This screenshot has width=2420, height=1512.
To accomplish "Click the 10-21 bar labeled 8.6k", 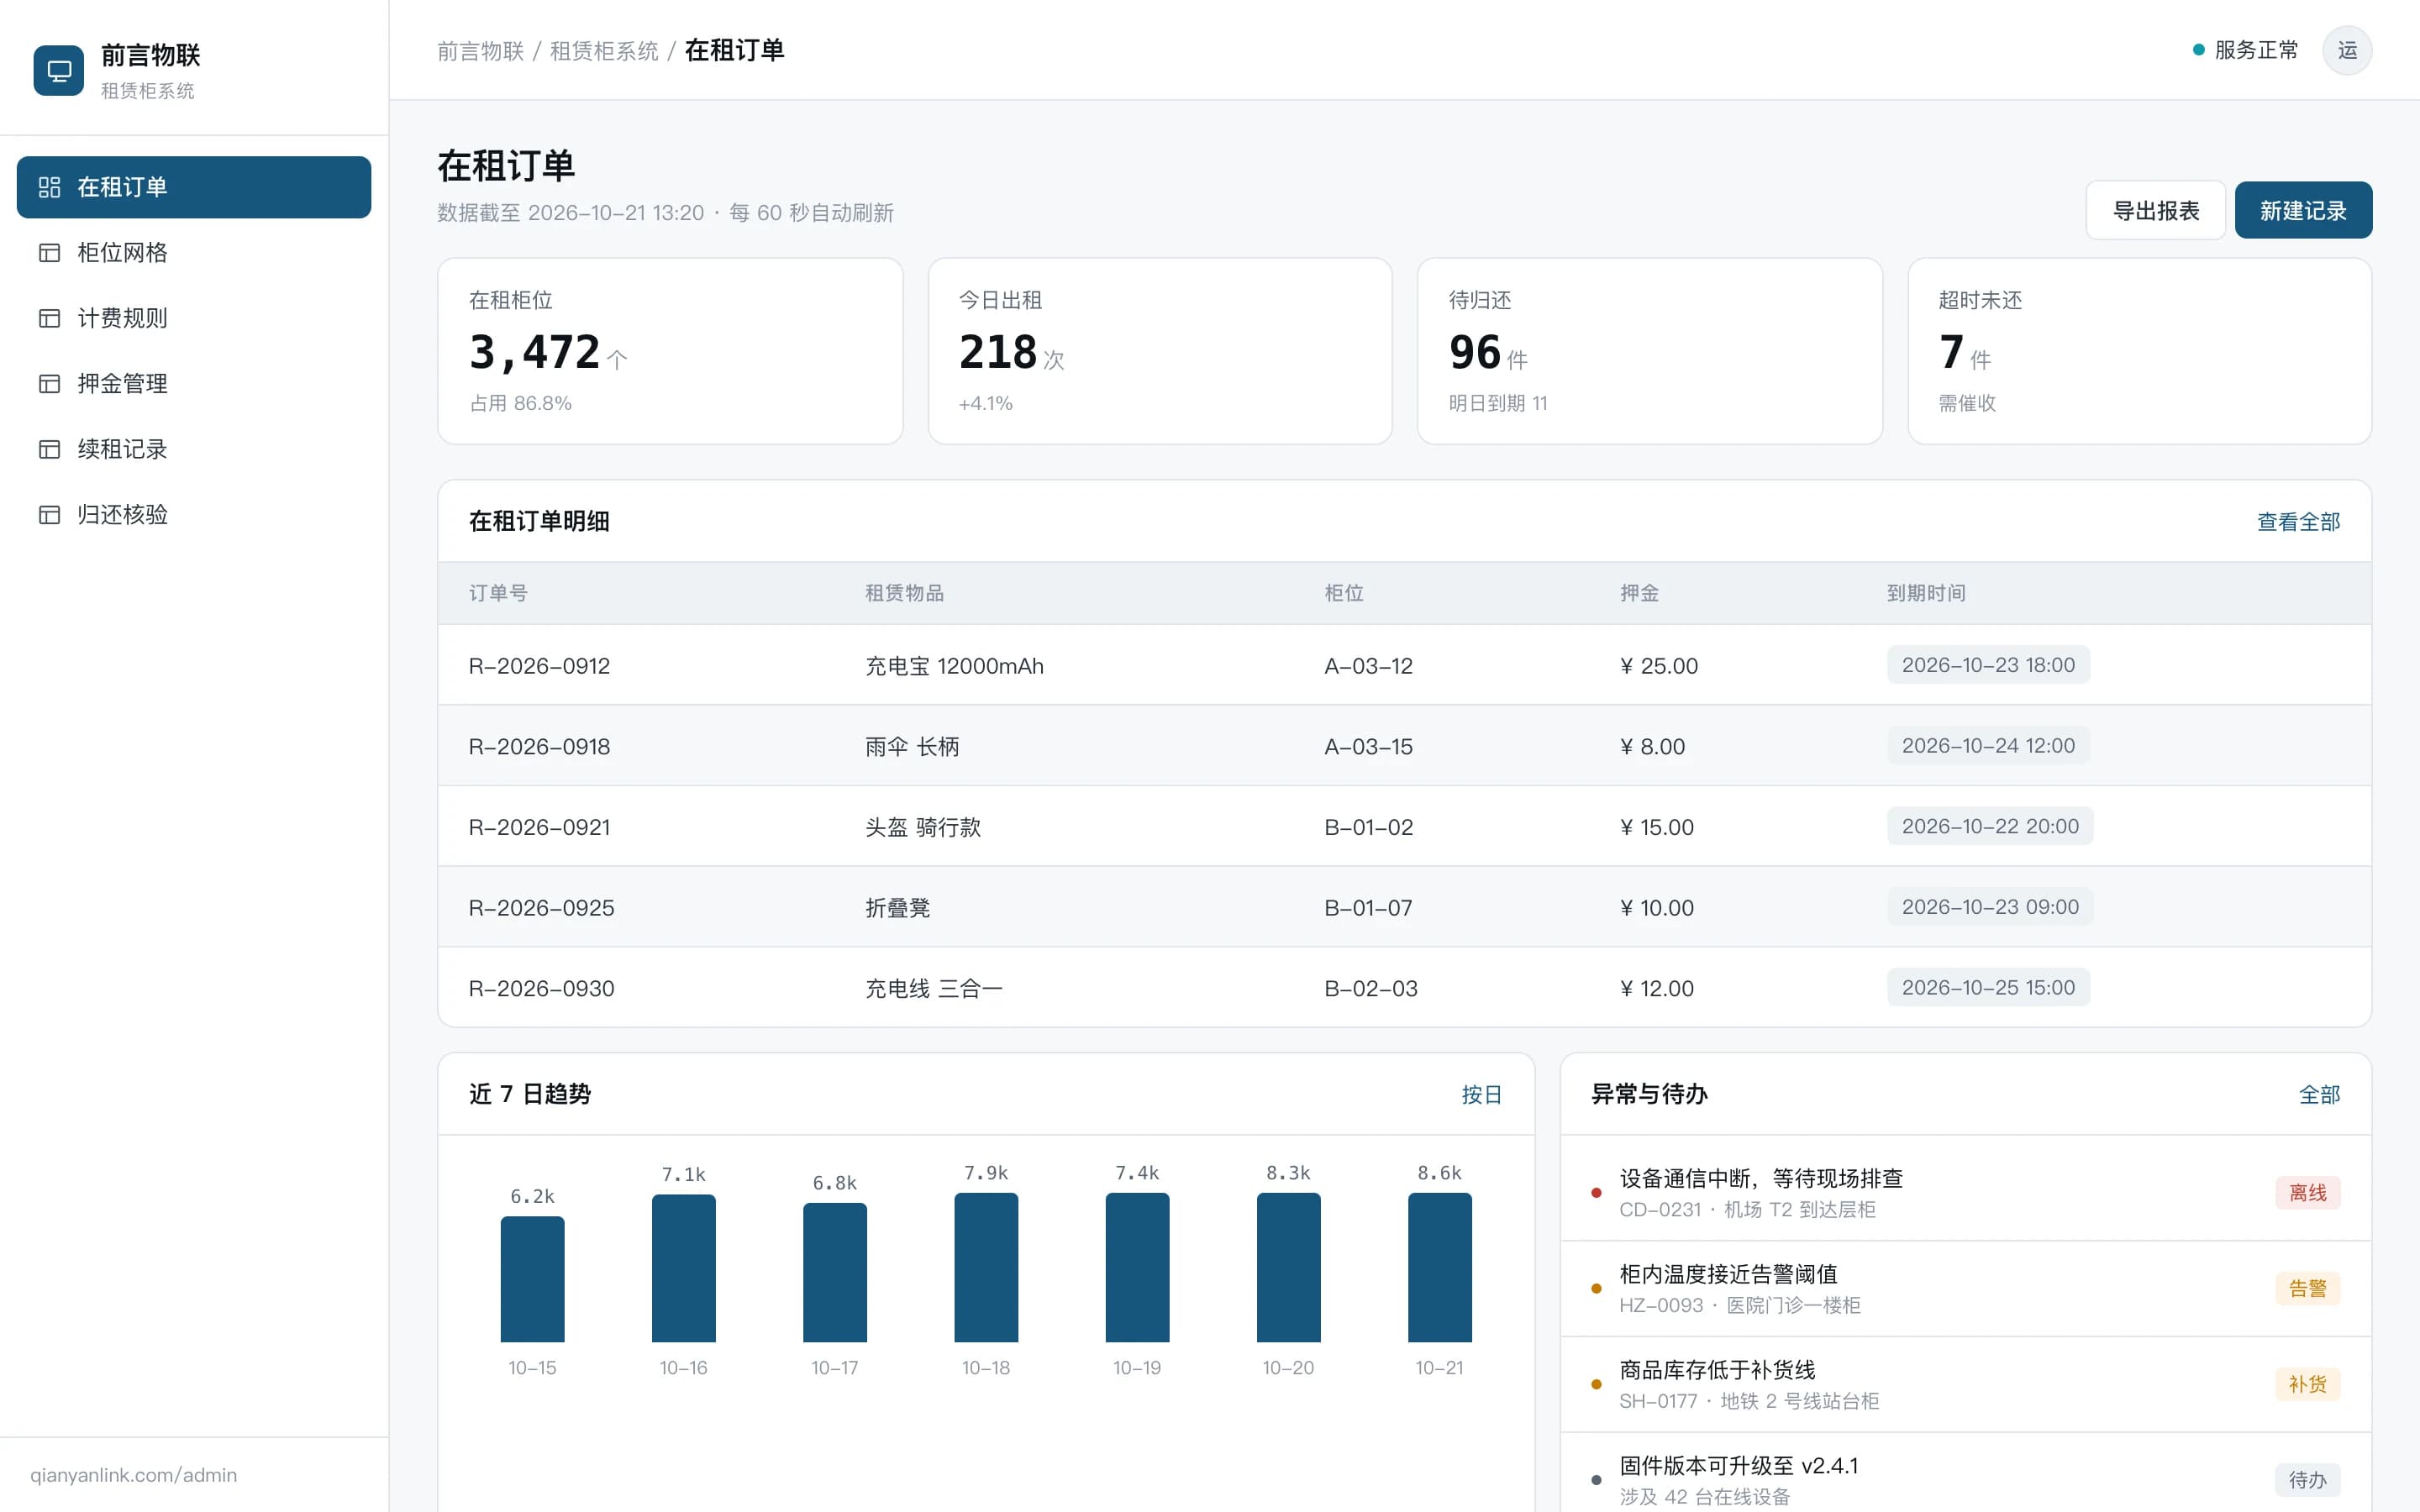I will (1439, 1267).
